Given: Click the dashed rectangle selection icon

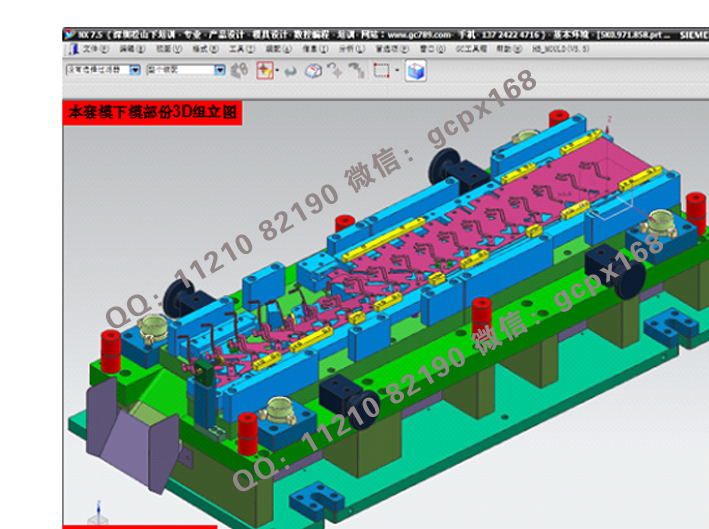Looking at the screenshot, I should pyautogui.click(x=381, y=71).
